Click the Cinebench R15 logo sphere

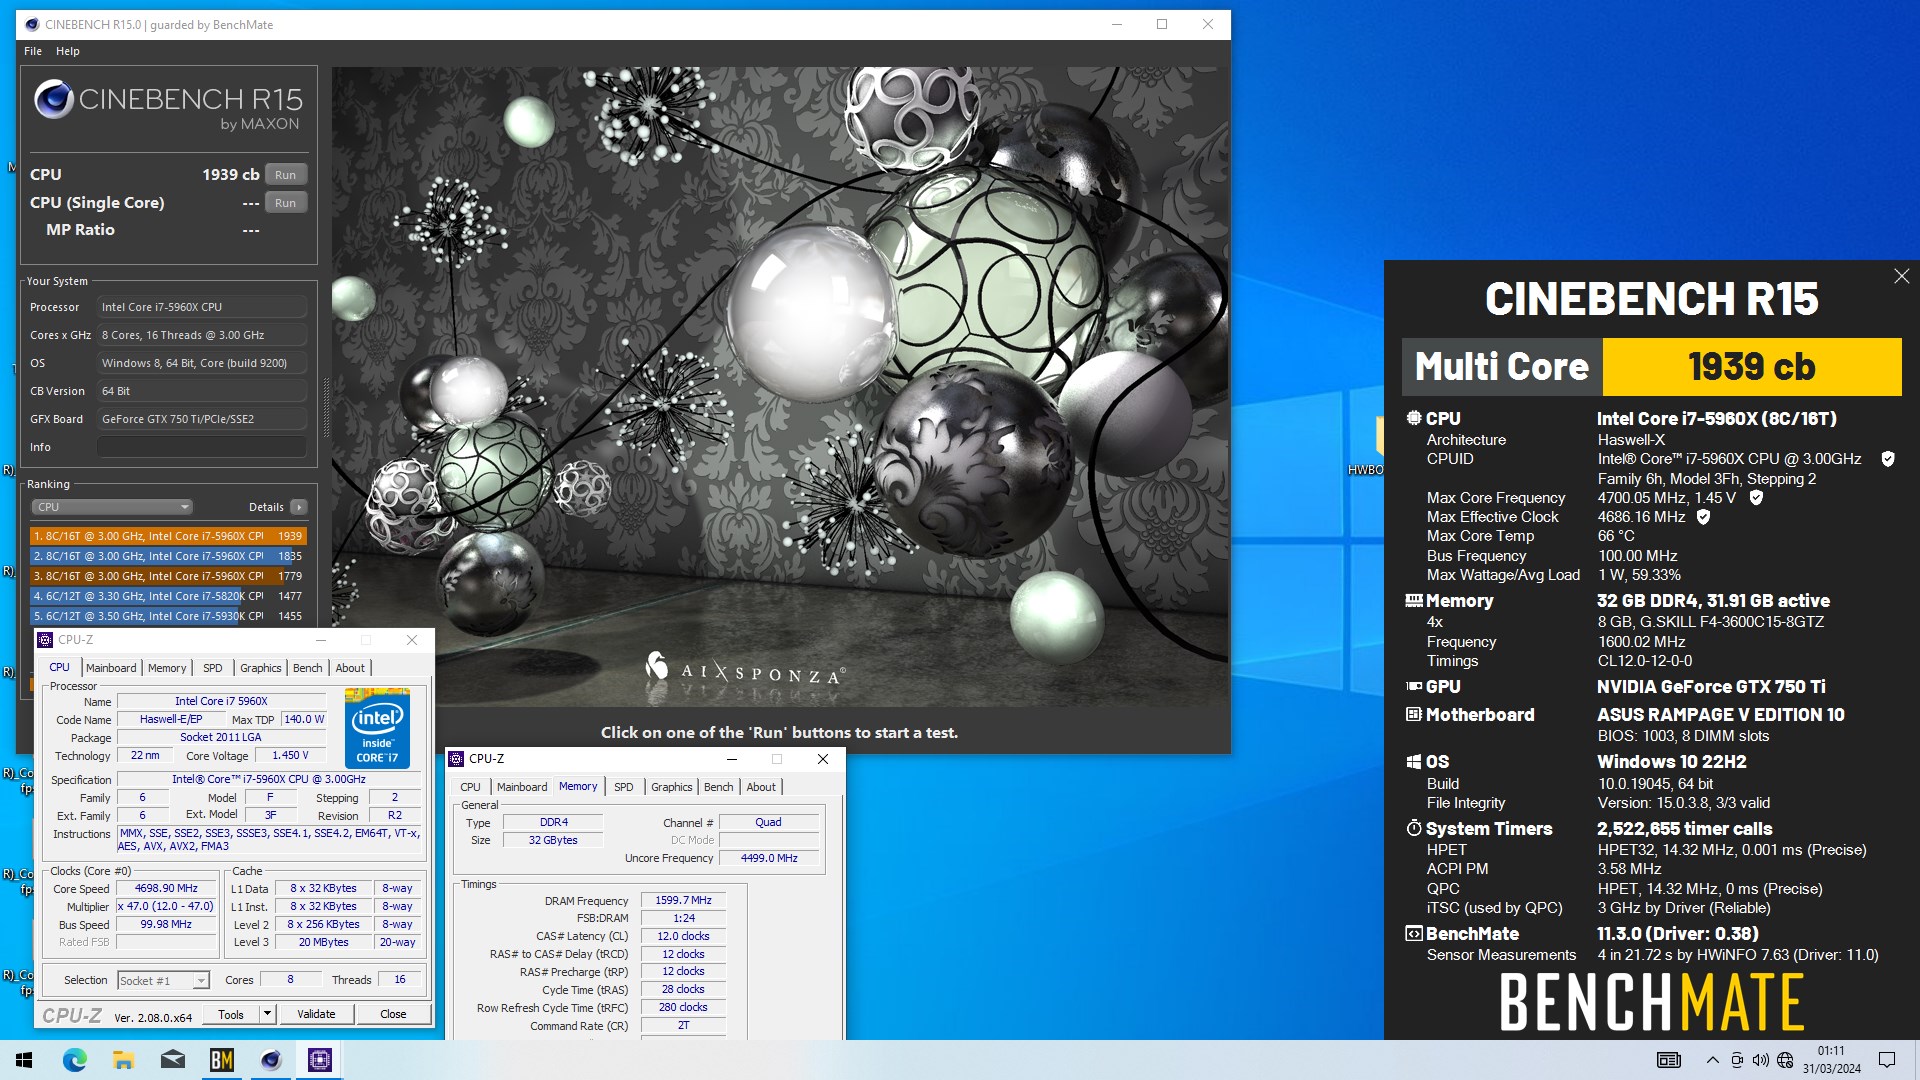pyautogui.click(x=54, y=99)
